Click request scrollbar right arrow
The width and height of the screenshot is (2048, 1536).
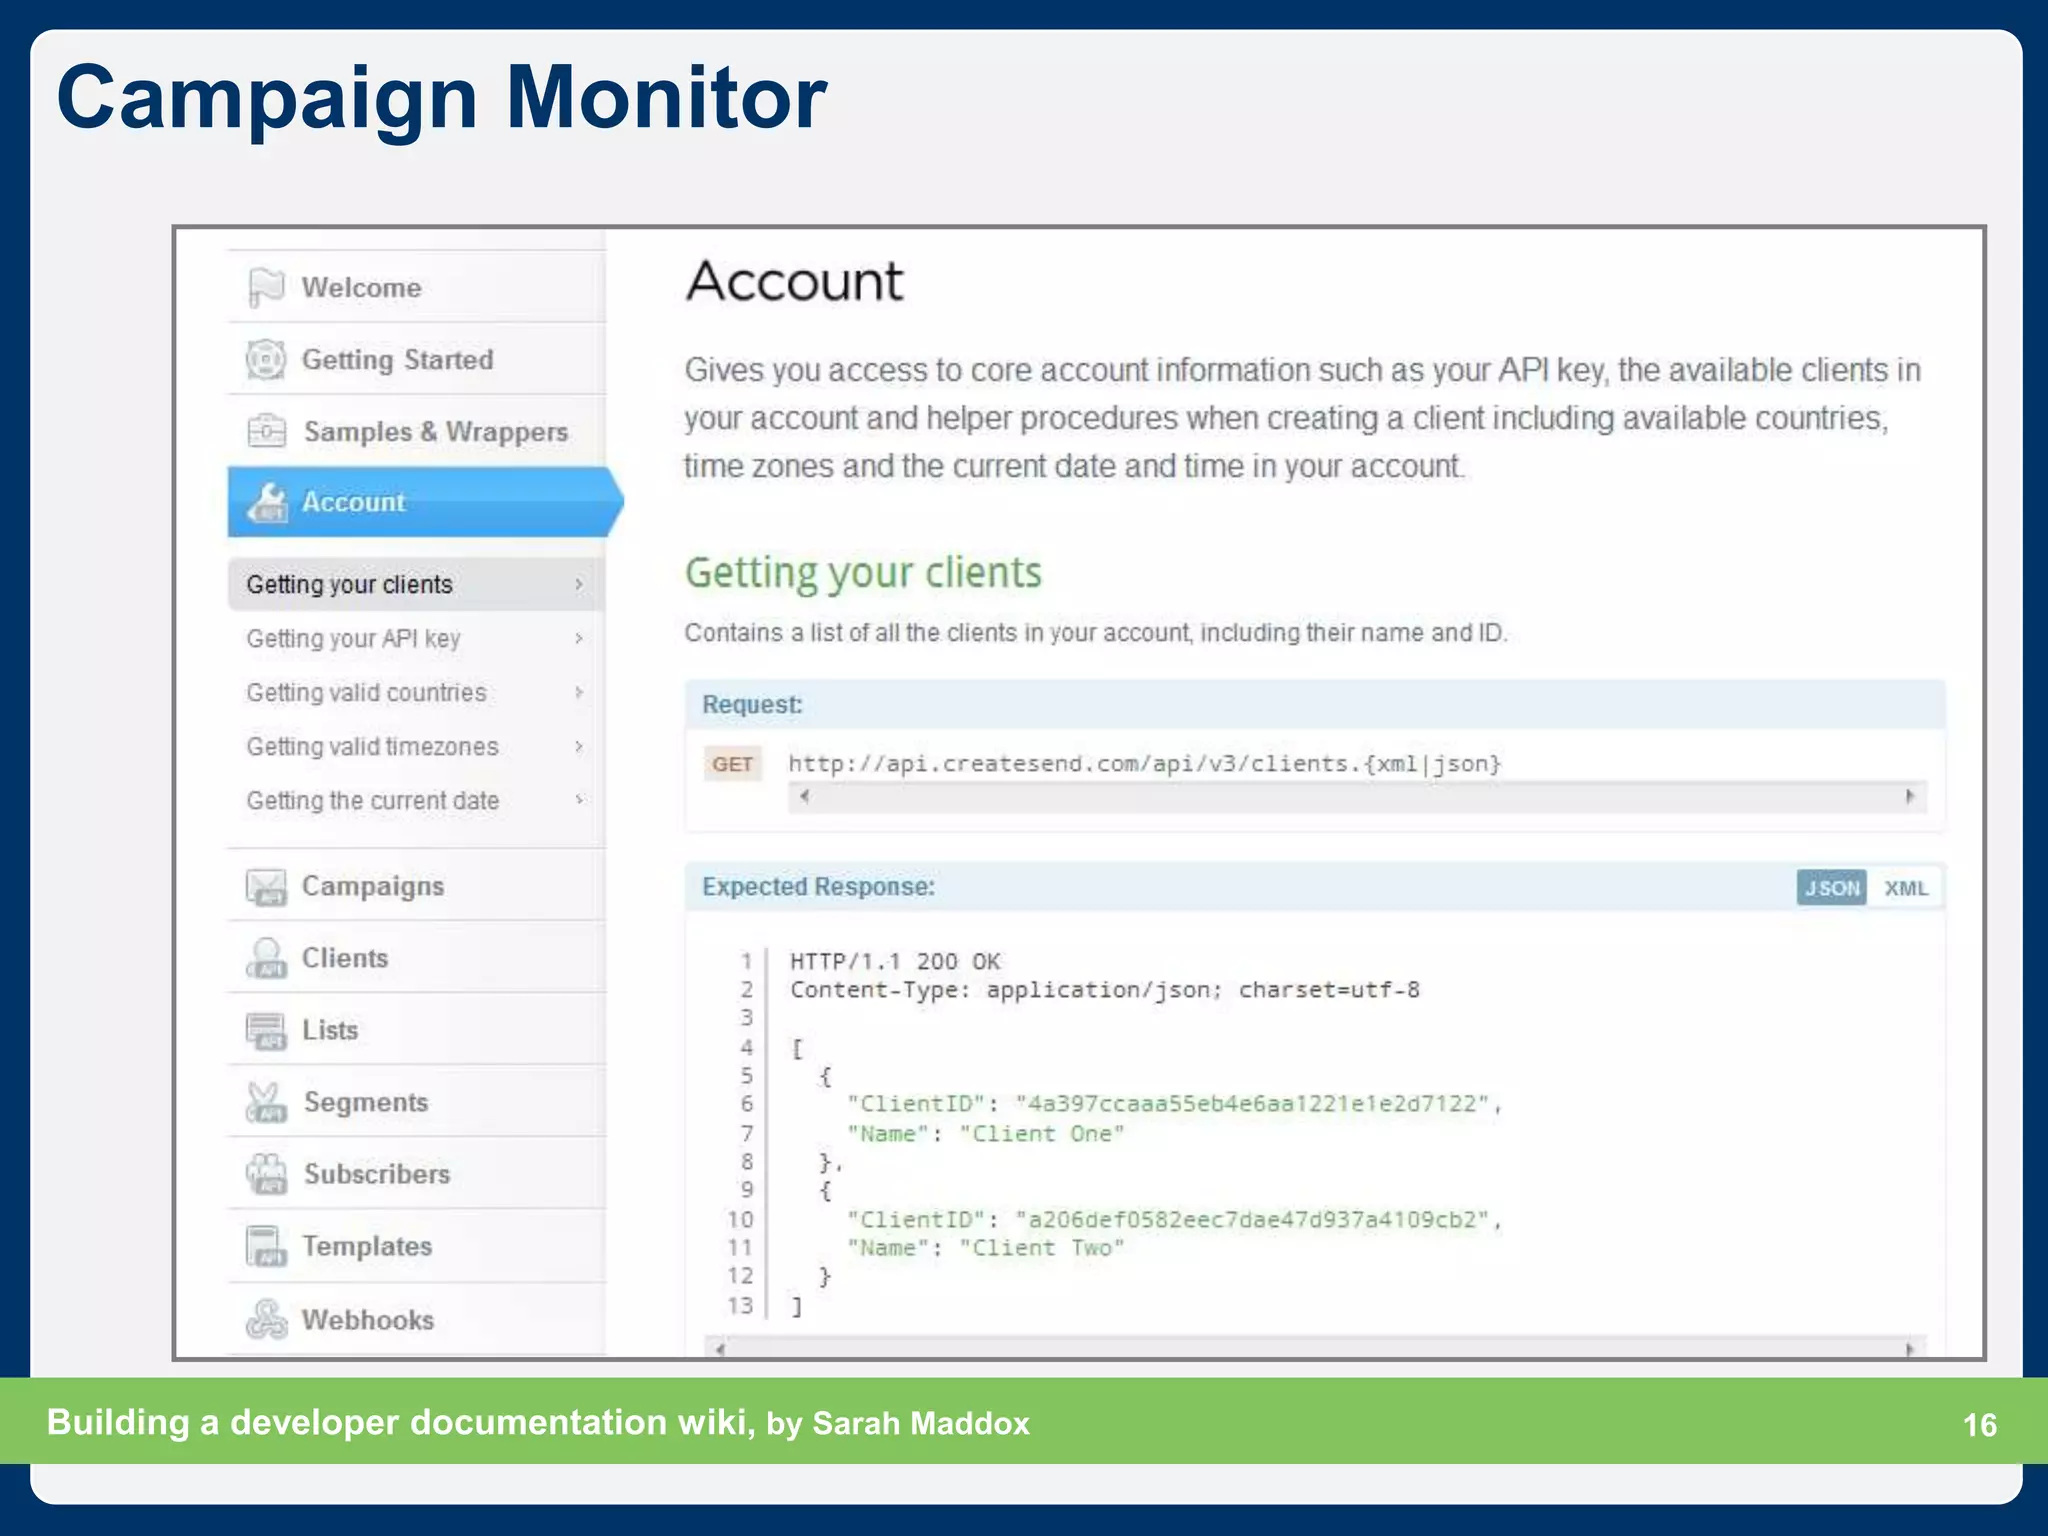[1911, 797]
